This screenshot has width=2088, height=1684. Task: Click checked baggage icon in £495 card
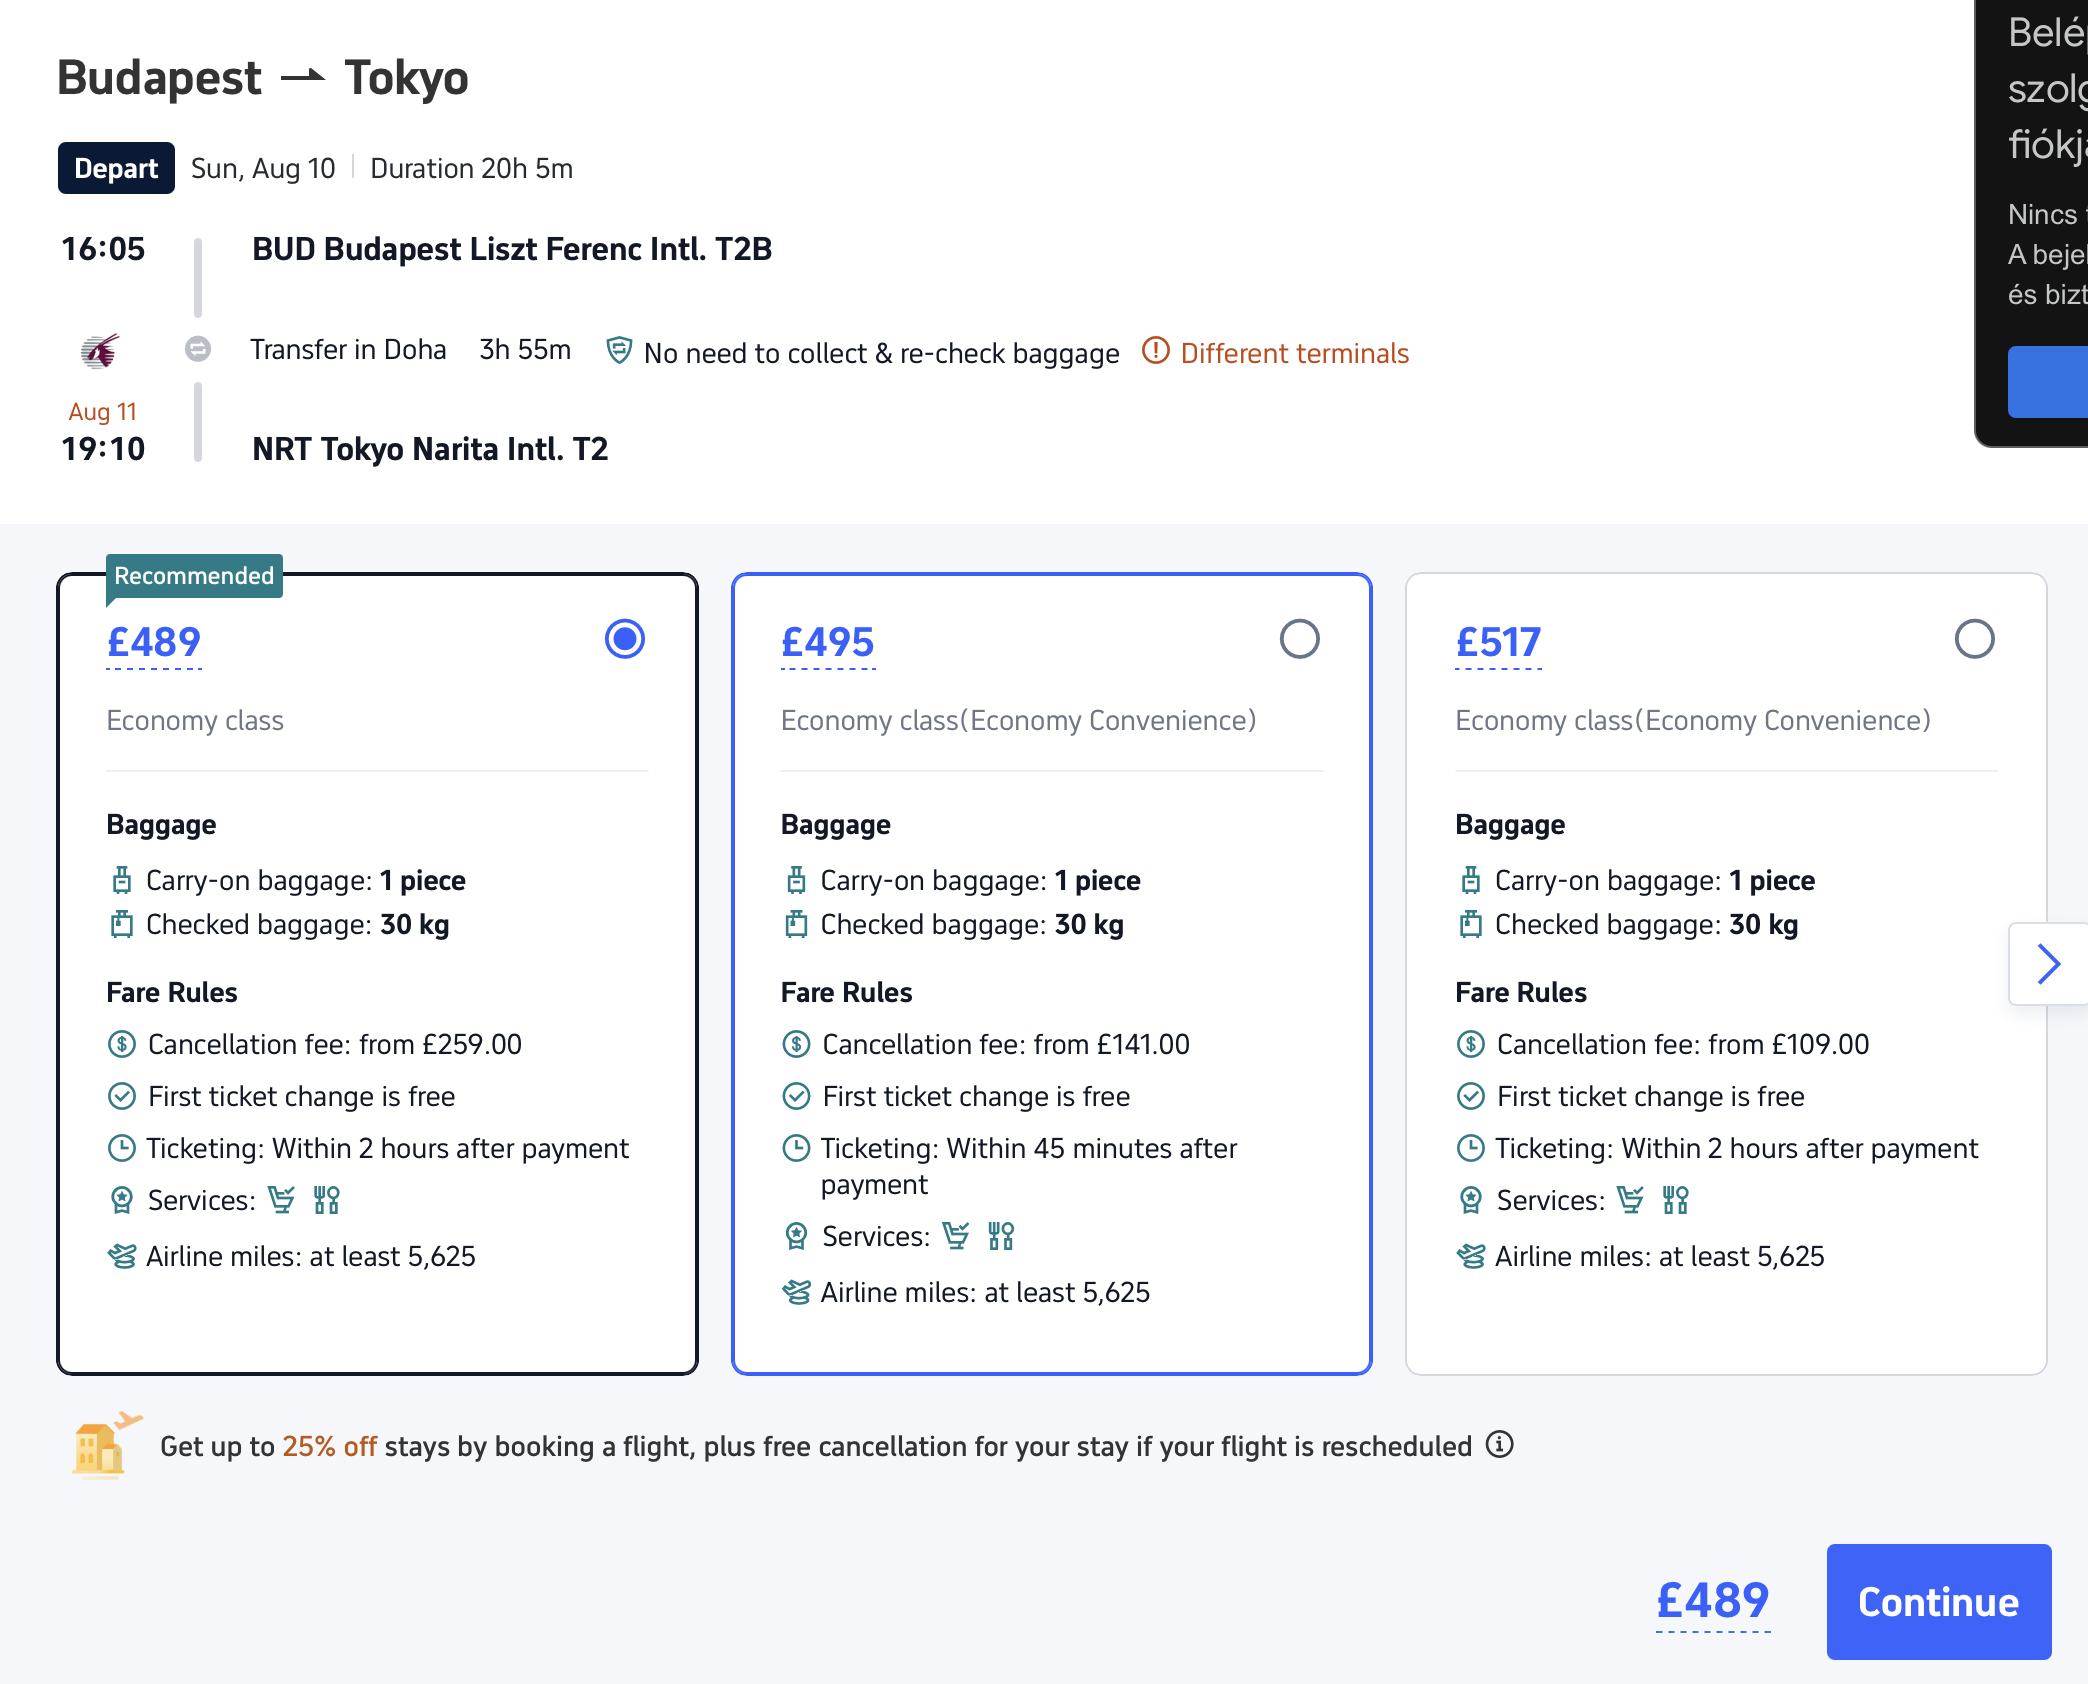click(x=796, y=924)
